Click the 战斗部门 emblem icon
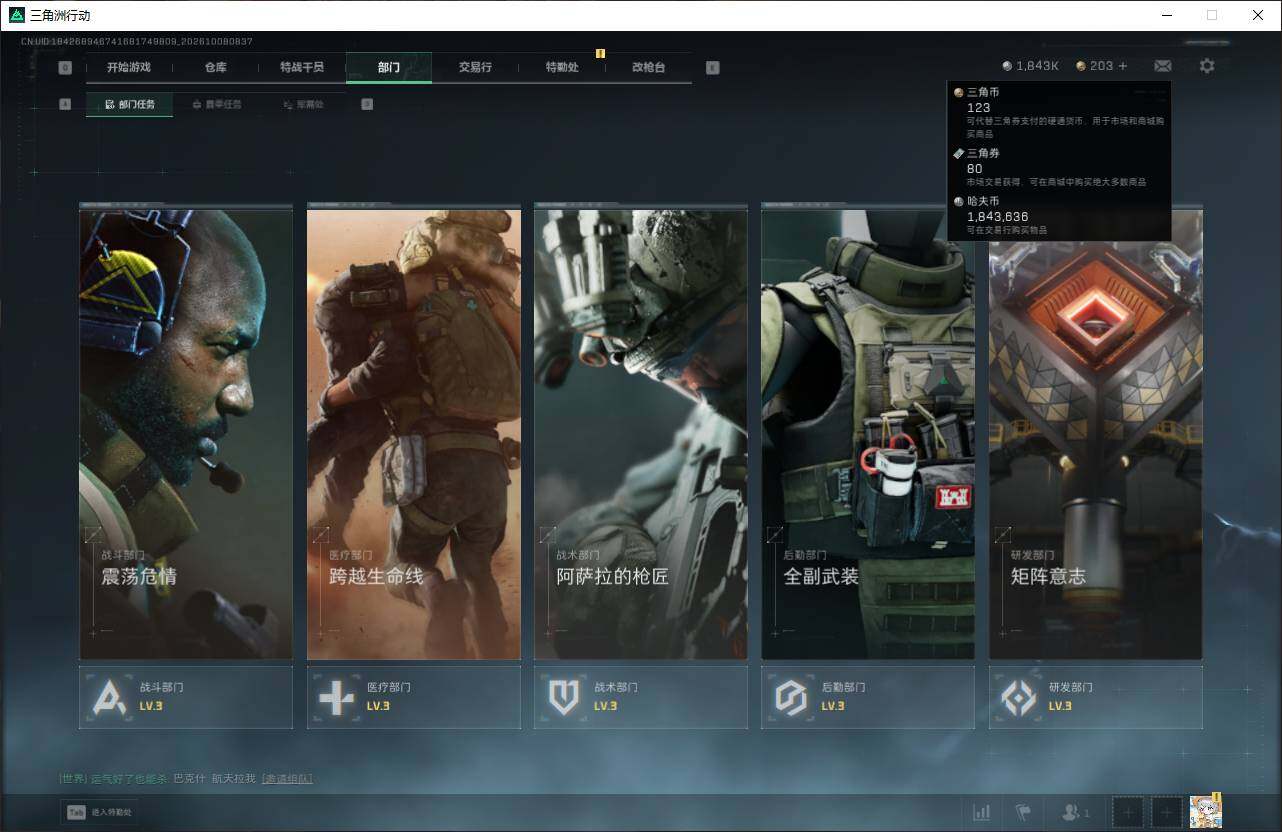Screen dimensions: 1282x832 tap(108, 697)
